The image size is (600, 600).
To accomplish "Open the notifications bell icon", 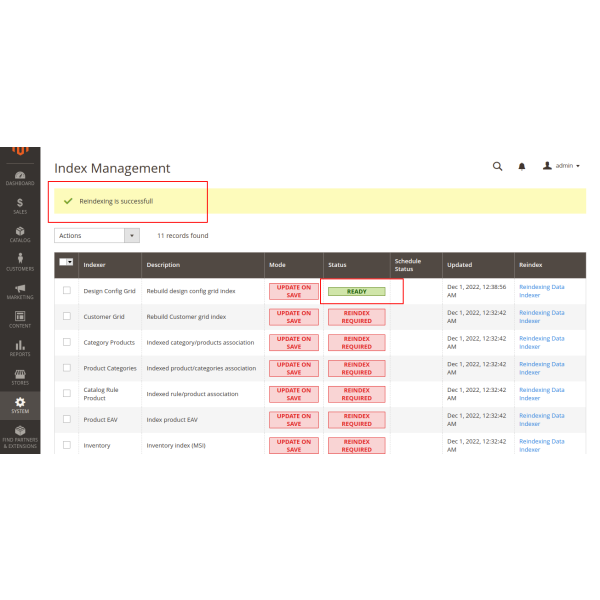I will 521,166.
